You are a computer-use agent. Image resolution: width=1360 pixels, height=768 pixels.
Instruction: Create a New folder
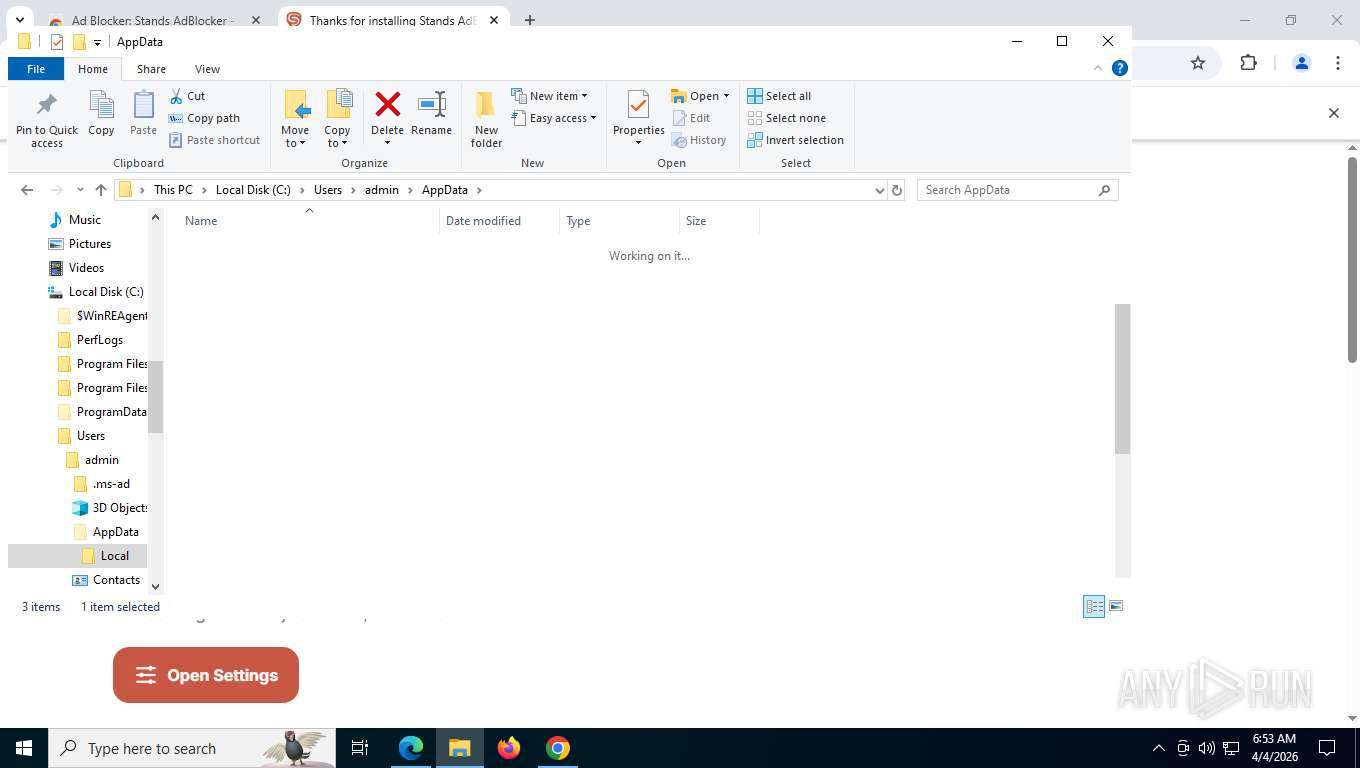pyautogui.click(x=486, y=120)
